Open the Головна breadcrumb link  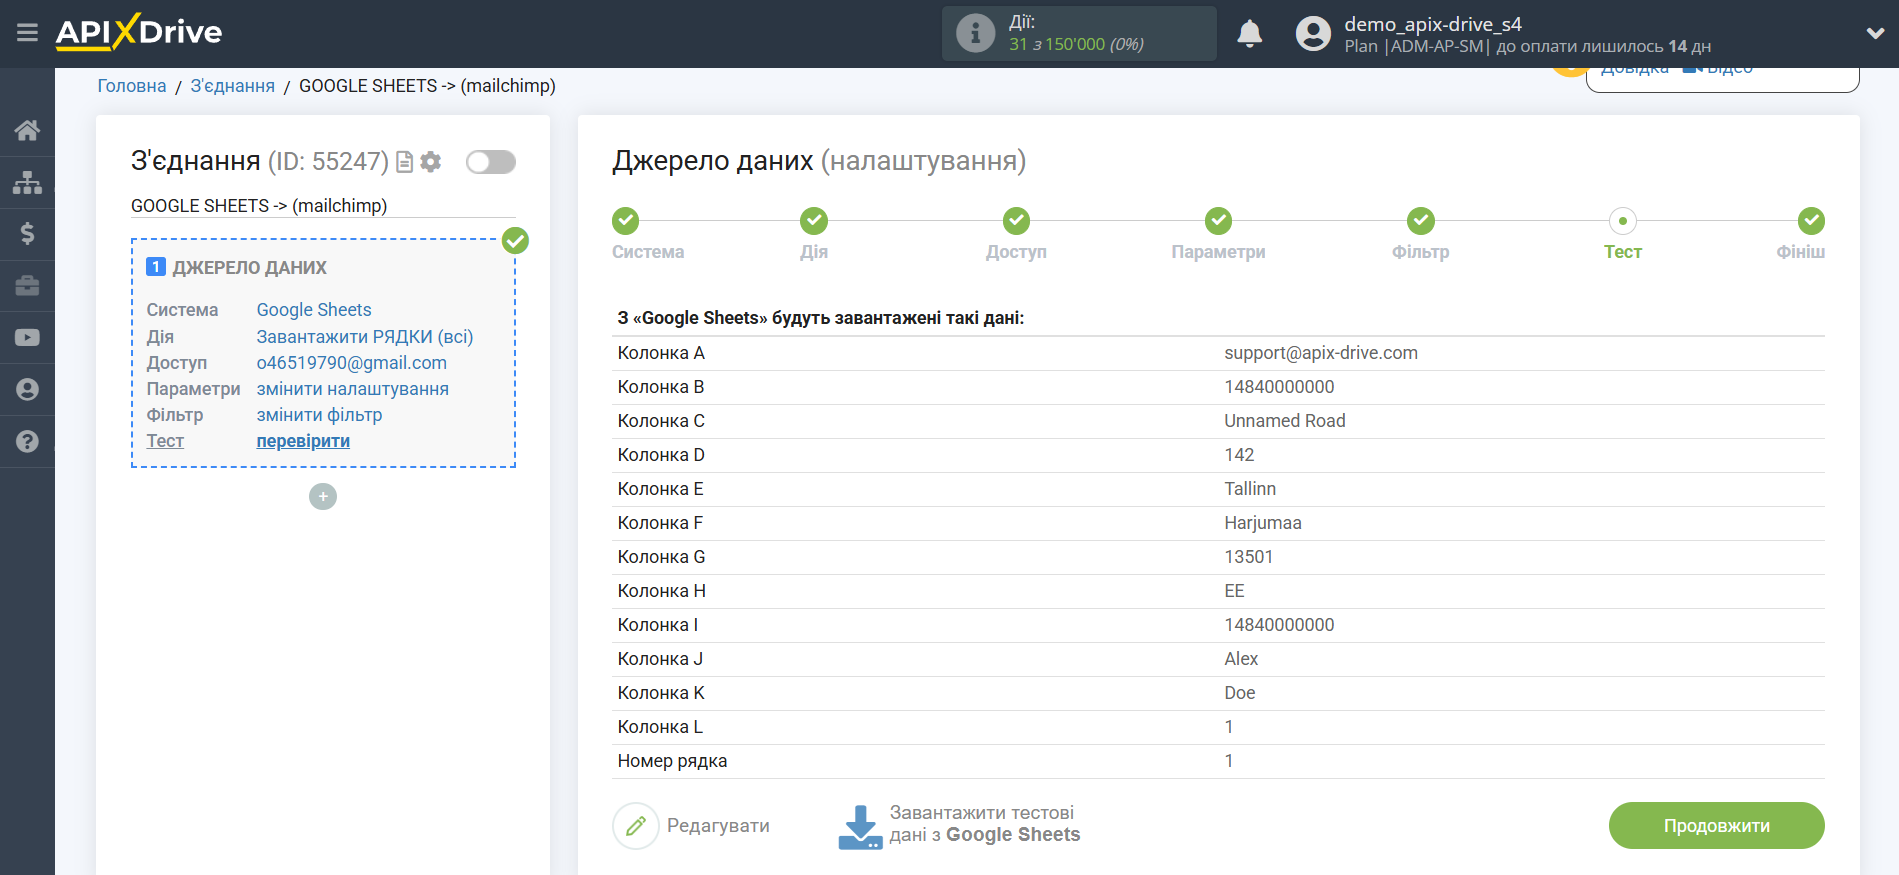click(x=132, y=86)
